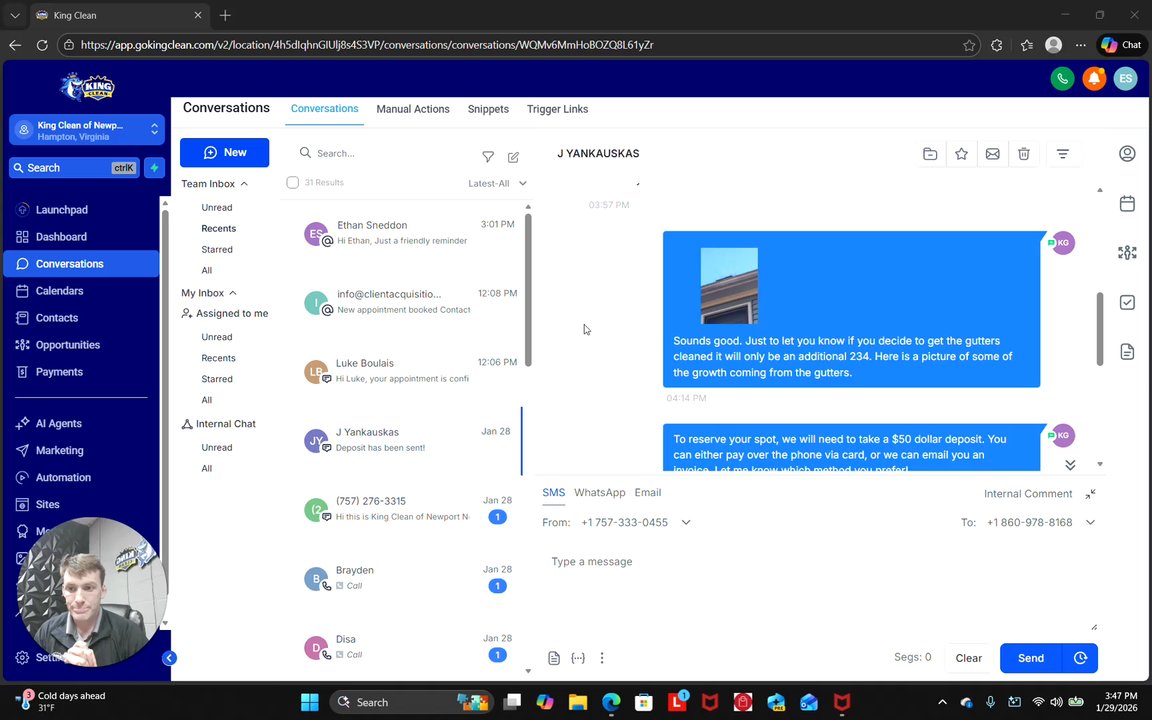Open the task checkmark icon in right panel
1152x720 pixels.
tap(1127, 302)
